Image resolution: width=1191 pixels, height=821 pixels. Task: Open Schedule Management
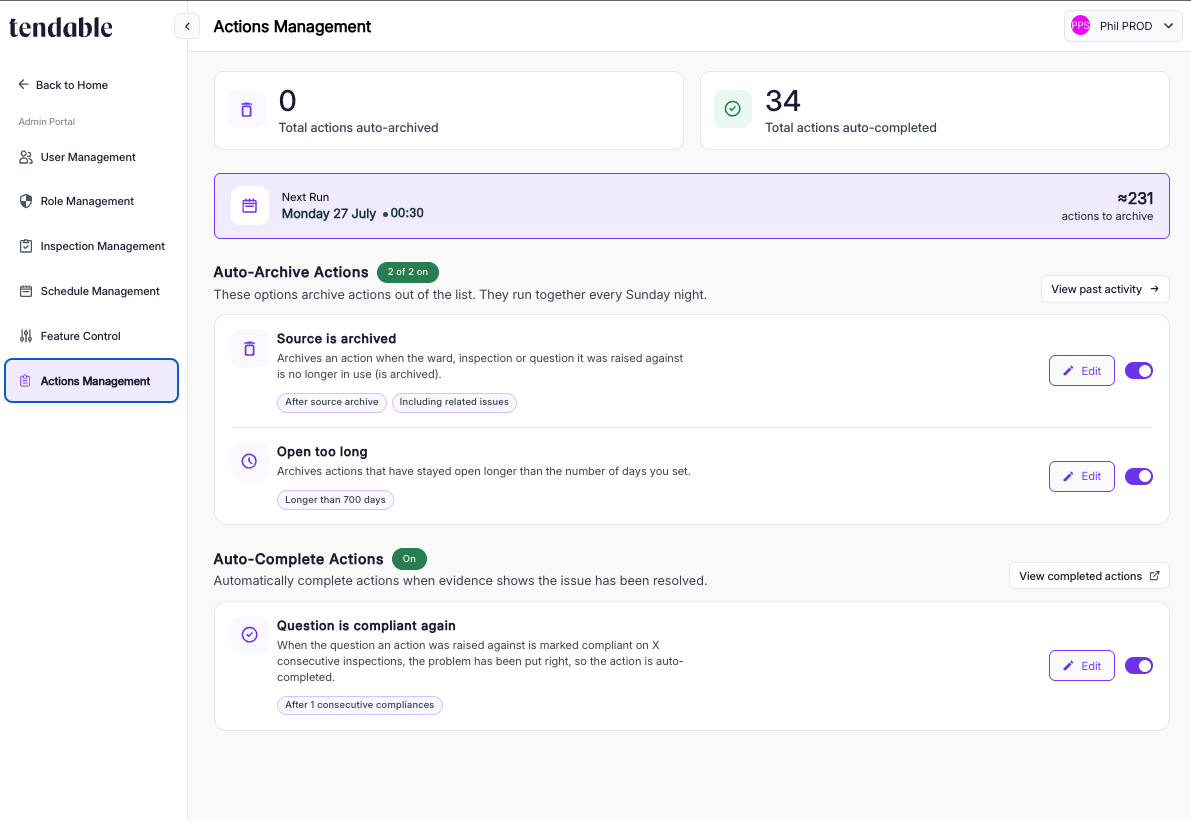(x=91, y=291)
